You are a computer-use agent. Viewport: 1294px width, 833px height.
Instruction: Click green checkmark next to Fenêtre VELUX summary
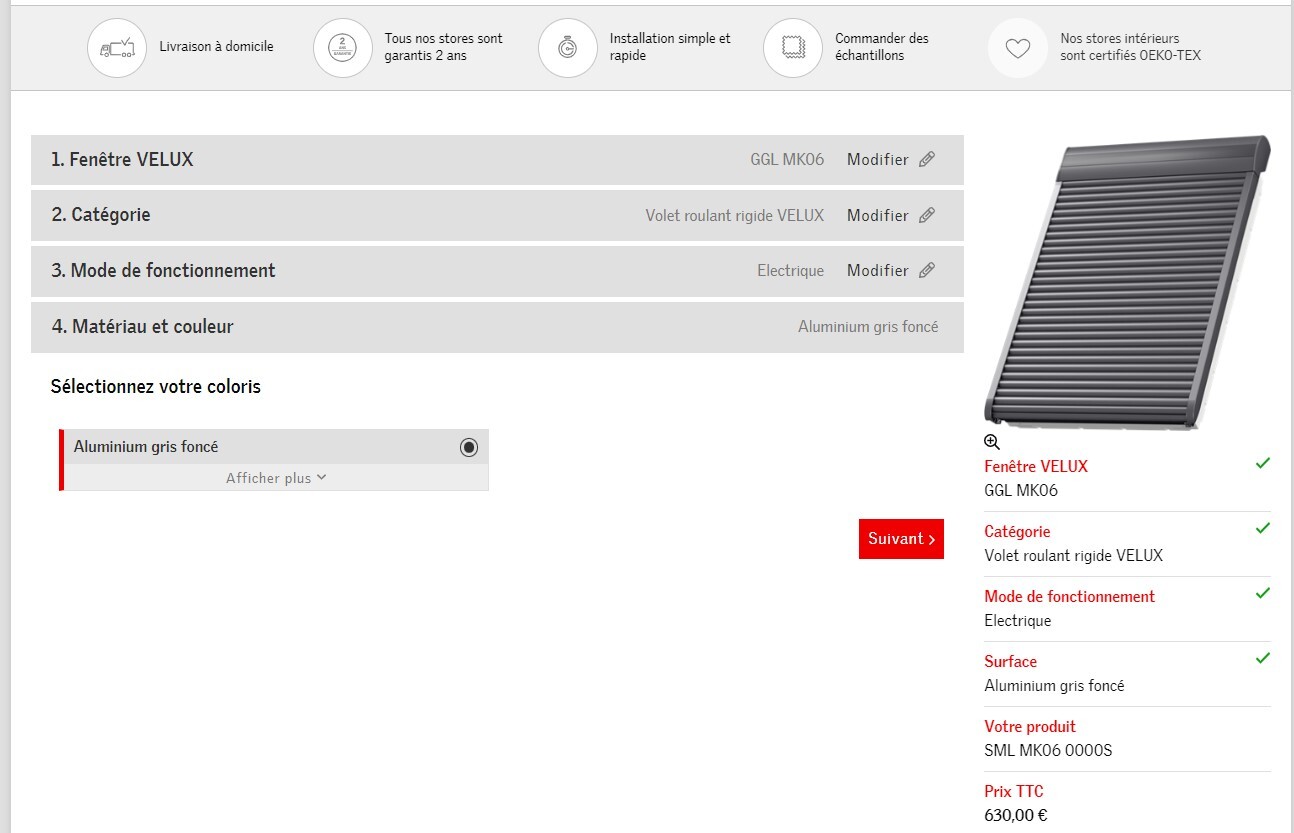pyautogui.click(x=1263, y=463)
